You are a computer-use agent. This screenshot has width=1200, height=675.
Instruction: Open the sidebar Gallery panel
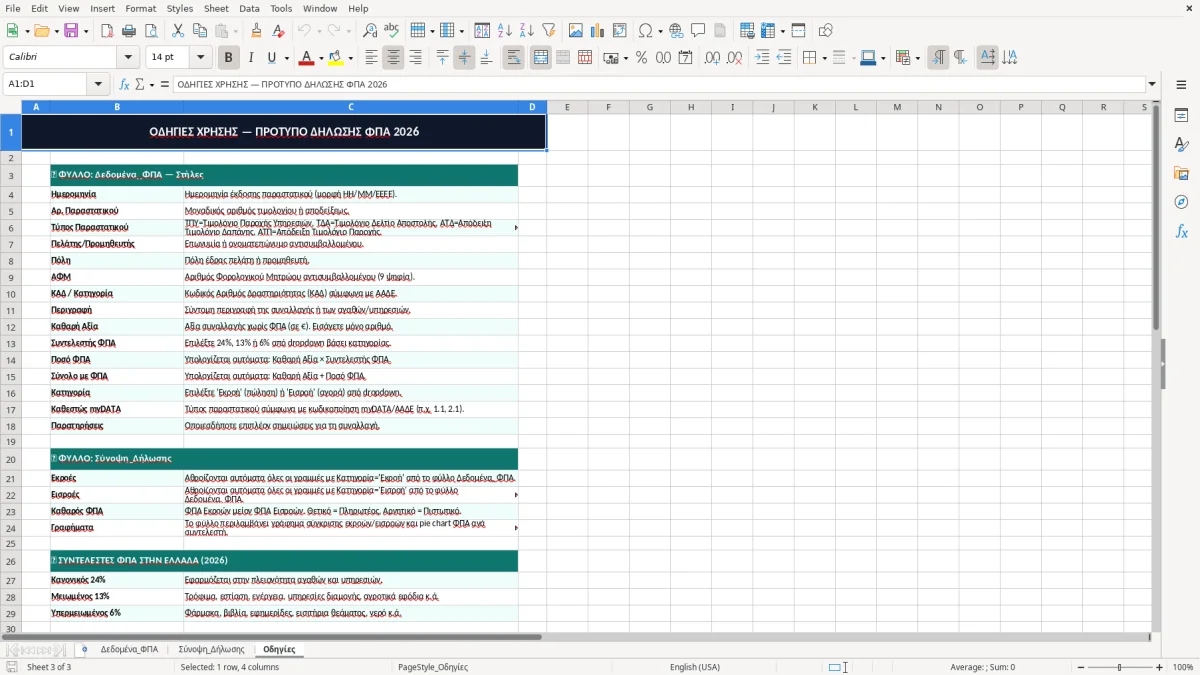coord(1181,173)
